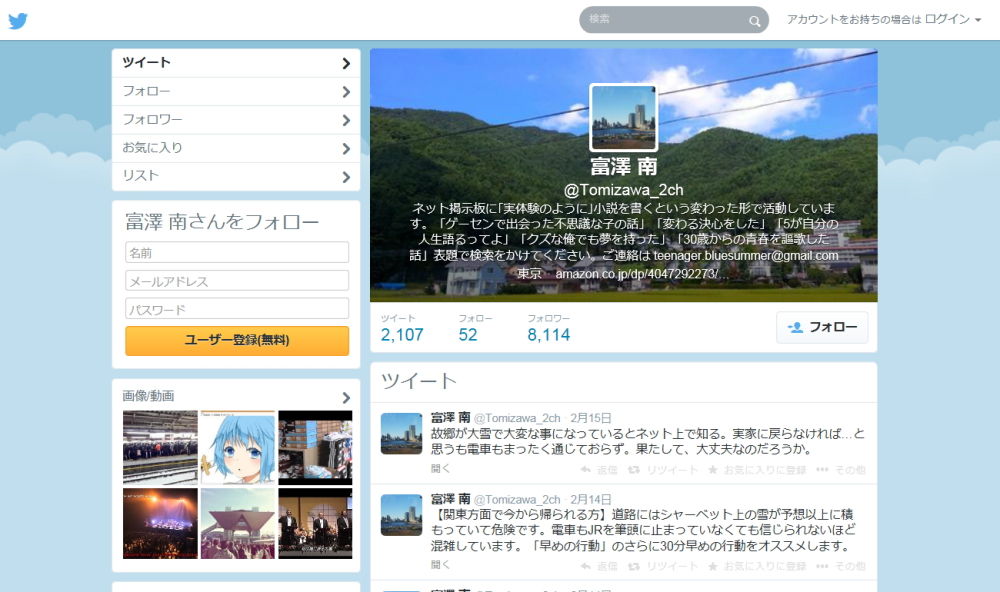This screenshot has height=592, width=1000.
Task: Click chevron beside 画像/動画 heading
Action: (x=346, y=397)
